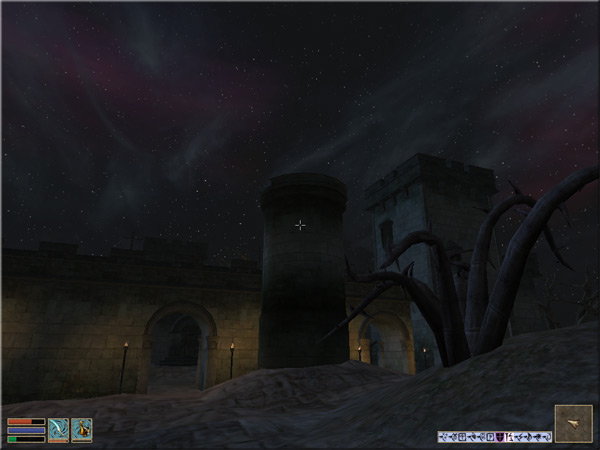This screenshot has width=600, height=450.
Task: Select the black shield-with-cross active effect icon
Action: 500,437
